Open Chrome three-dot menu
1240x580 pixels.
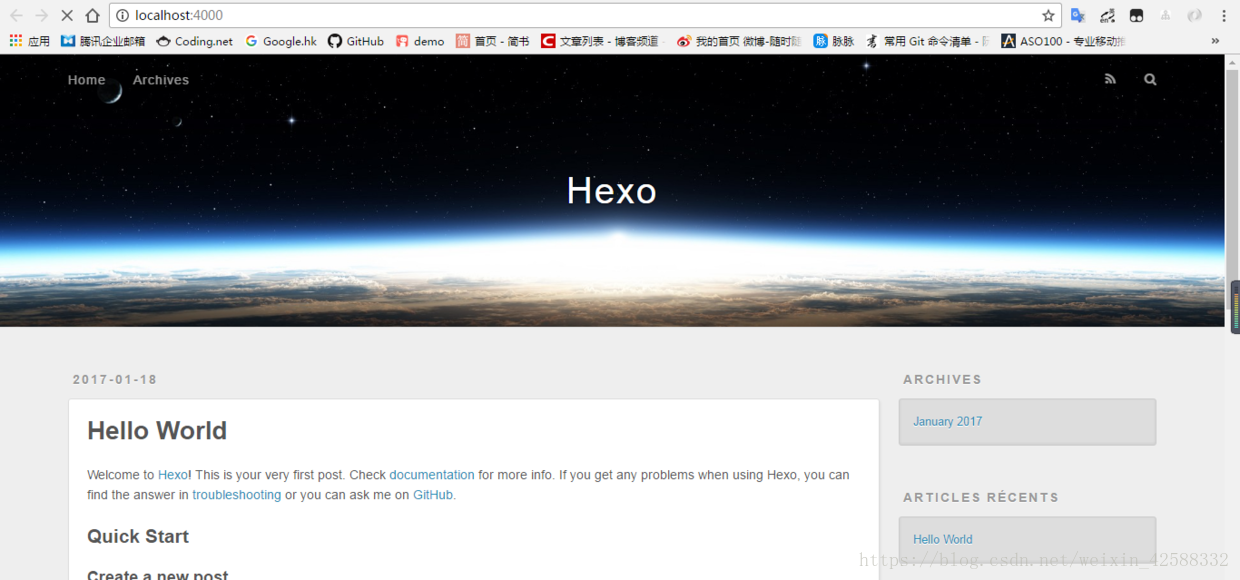(x=1224, y=15)
